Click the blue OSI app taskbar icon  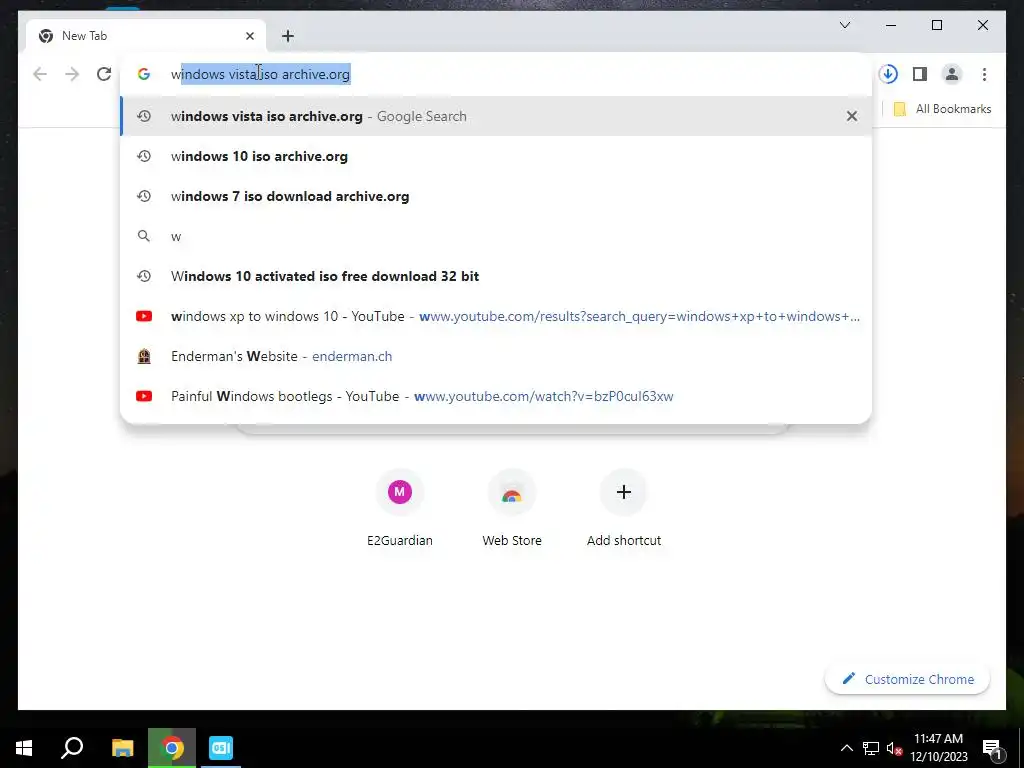(x=221, y=748)
